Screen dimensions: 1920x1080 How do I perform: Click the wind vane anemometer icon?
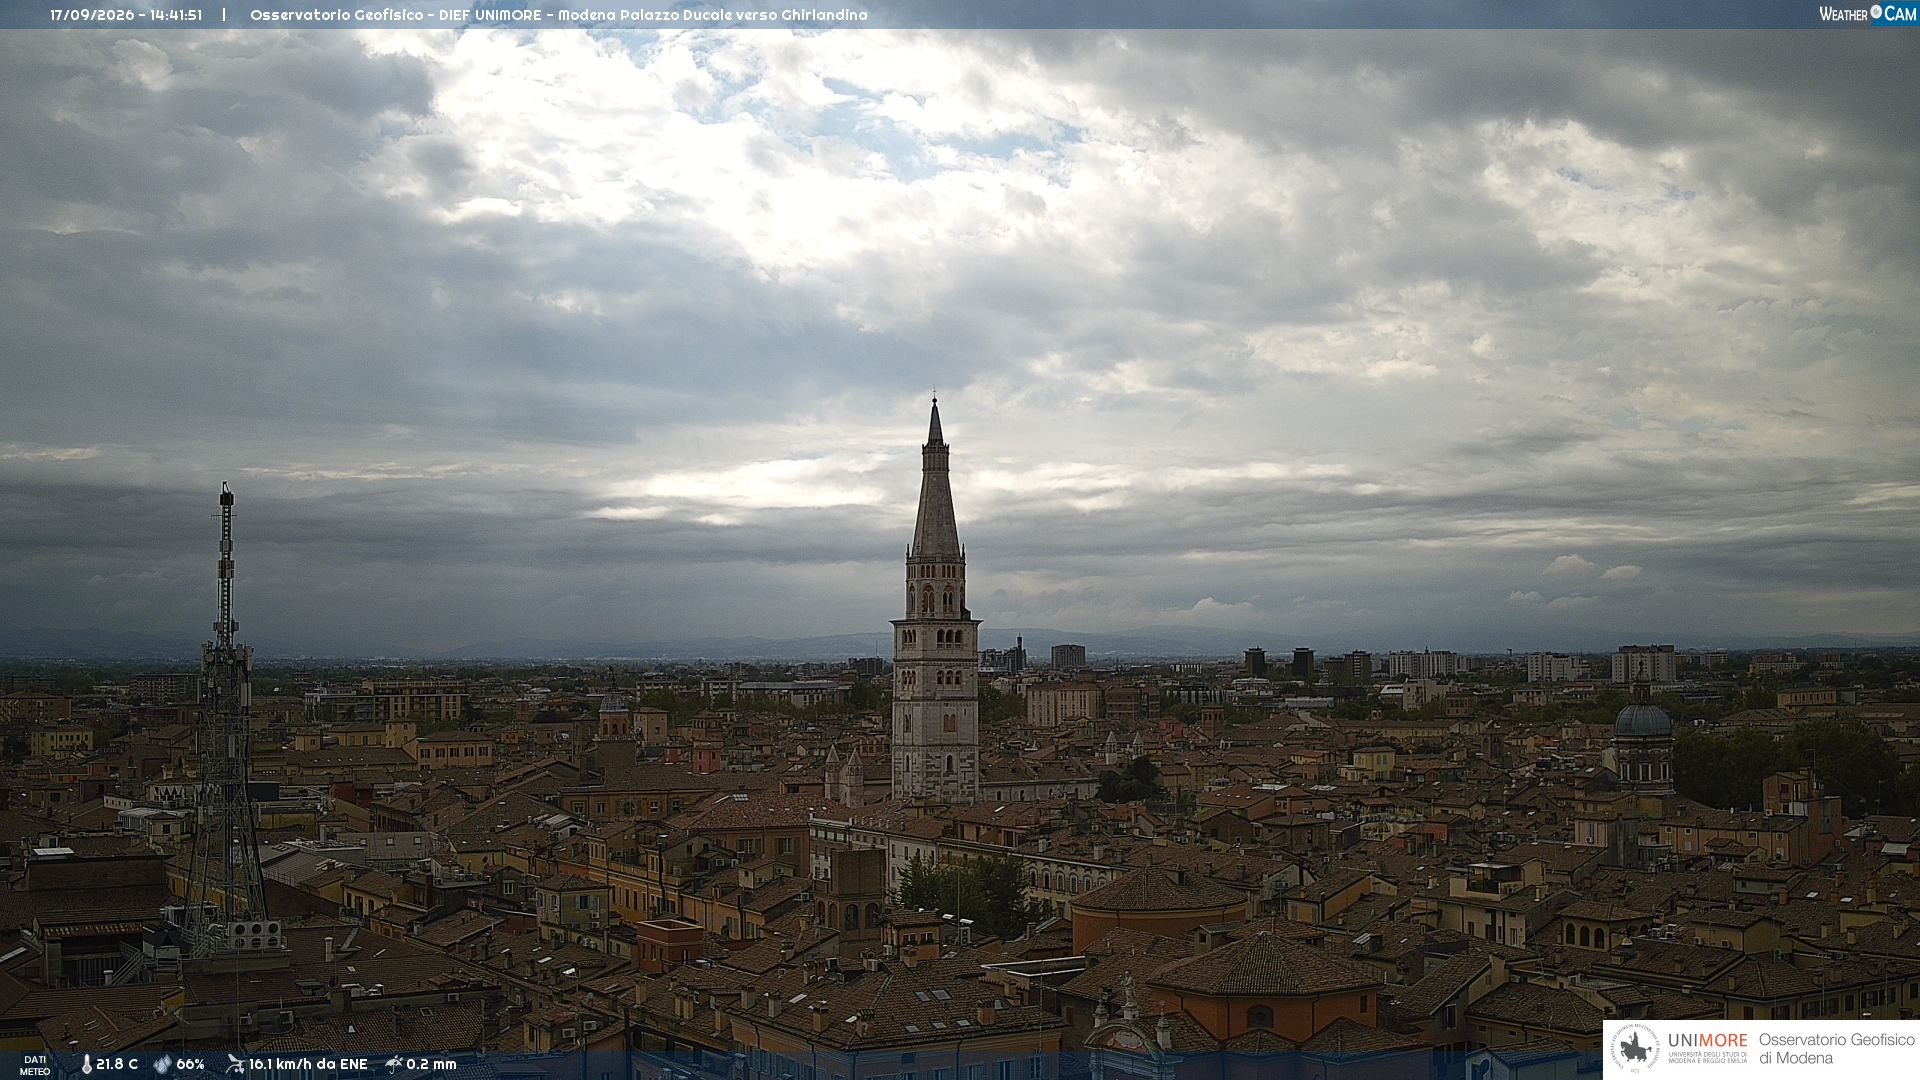tap(235, 1065)
